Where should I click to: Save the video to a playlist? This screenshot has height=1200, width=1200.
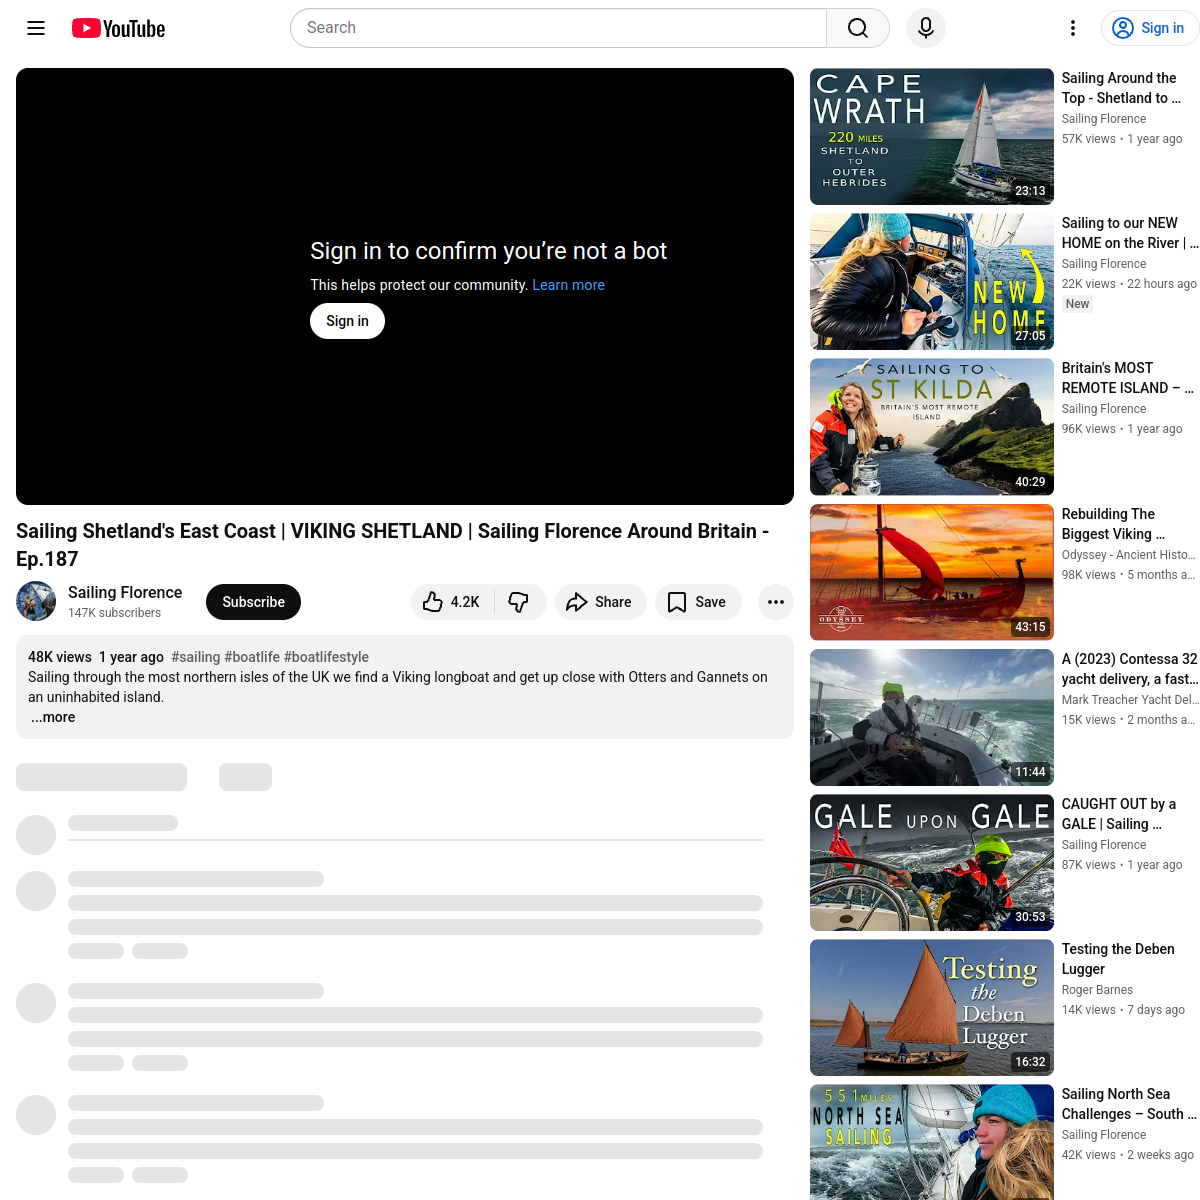tap(697, 602)
